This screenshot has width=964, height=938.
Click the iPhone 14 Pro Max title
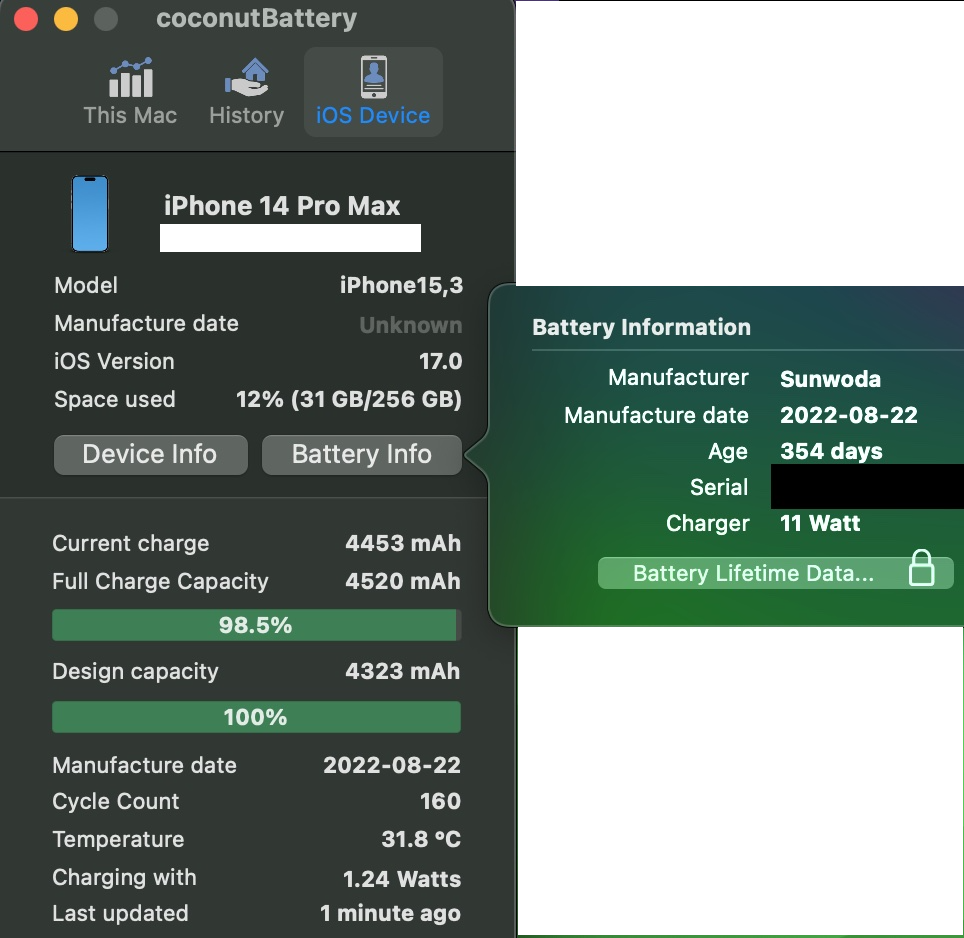[x=282, y=206]
